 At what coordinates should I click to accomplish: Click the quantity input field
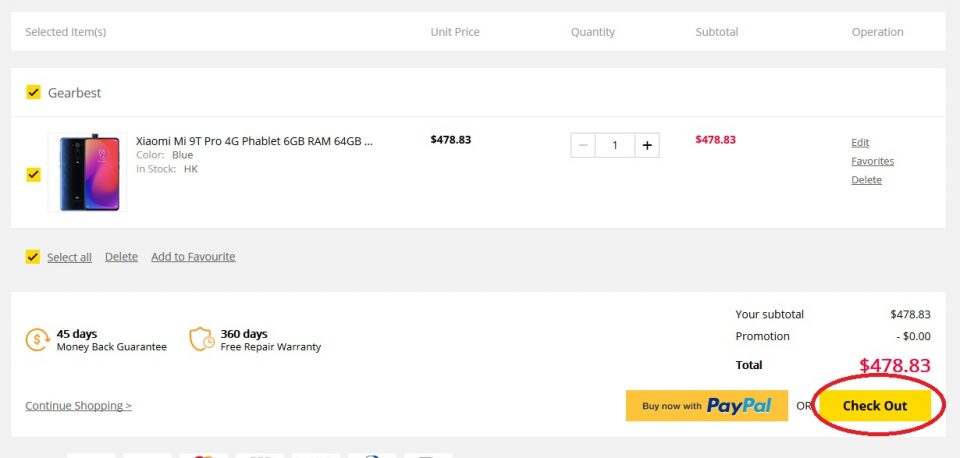615,145
